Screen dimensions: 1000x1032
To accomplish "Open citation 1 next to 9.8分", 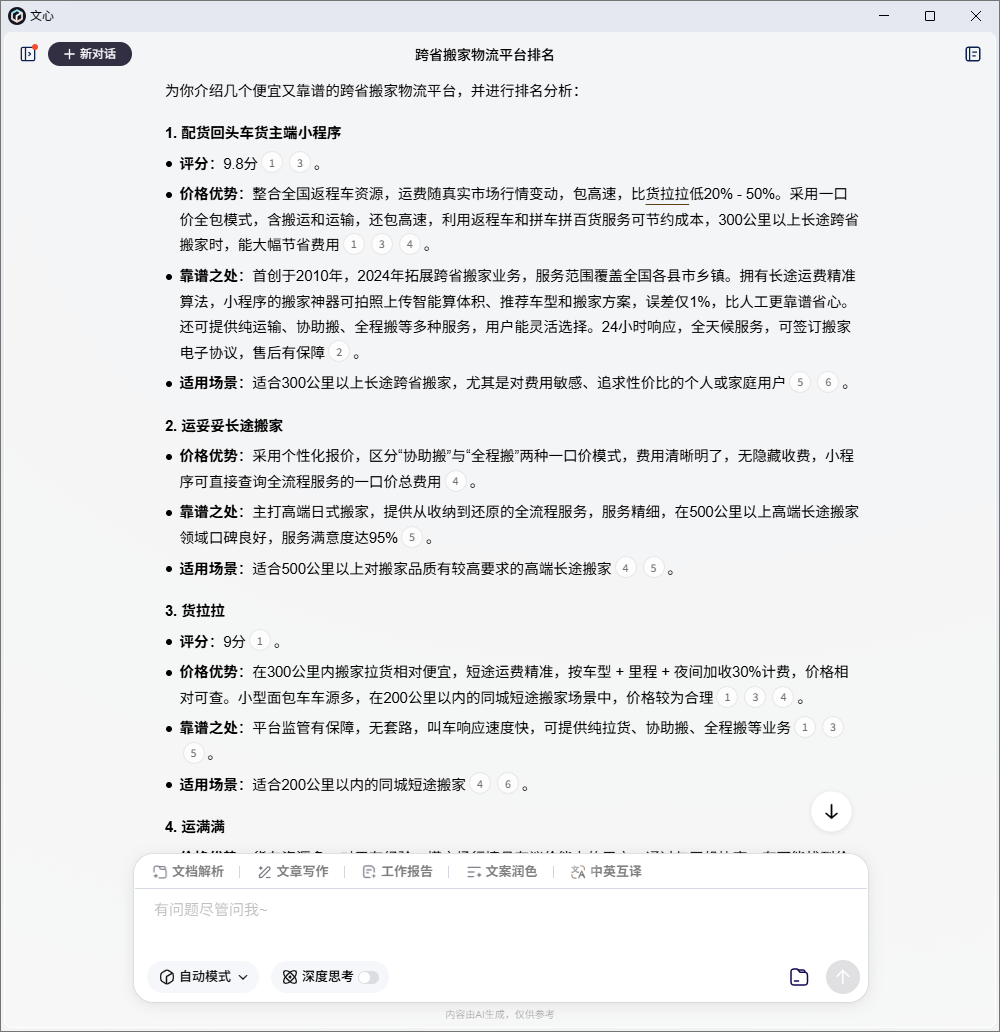I will pyautogui.click(x=272, y=163).
